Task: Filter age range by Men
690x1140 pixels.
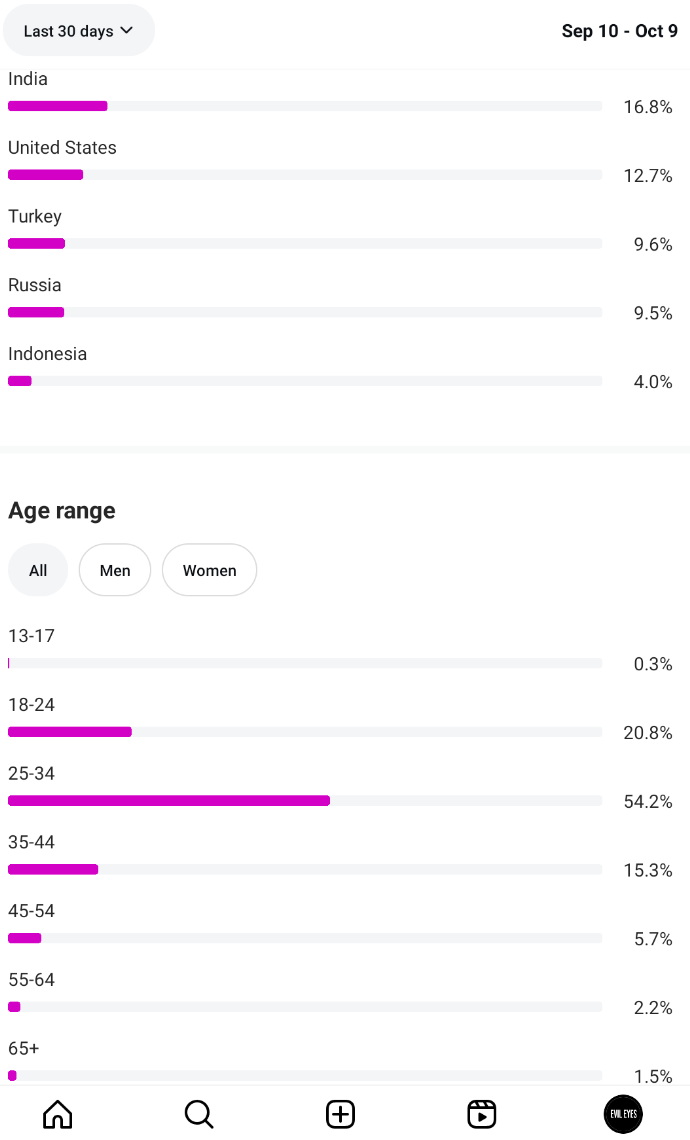Action: point(115,570)
